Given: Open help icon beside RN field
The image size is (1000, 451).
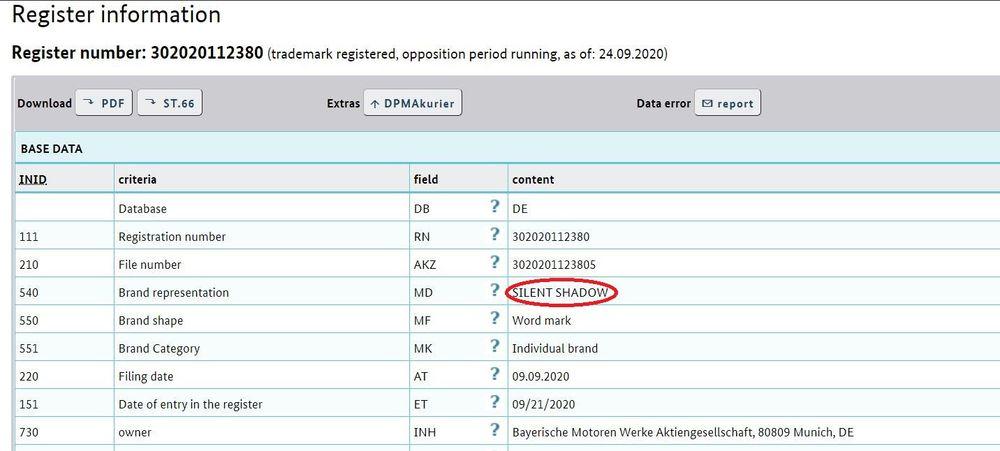Looking at the screenshot, I should (494, 235).
